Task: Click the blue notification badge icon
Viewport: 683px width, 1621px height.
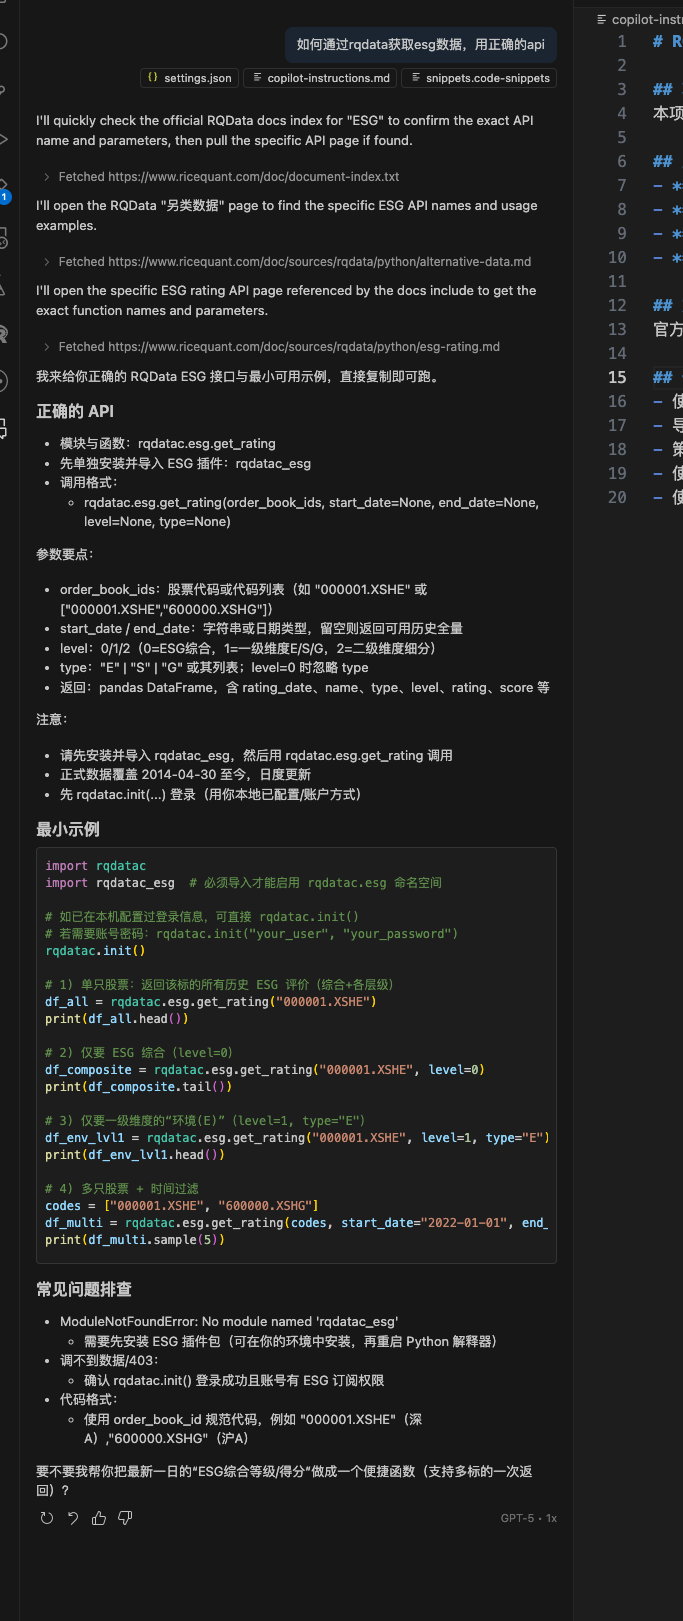Action: point(4,197)
